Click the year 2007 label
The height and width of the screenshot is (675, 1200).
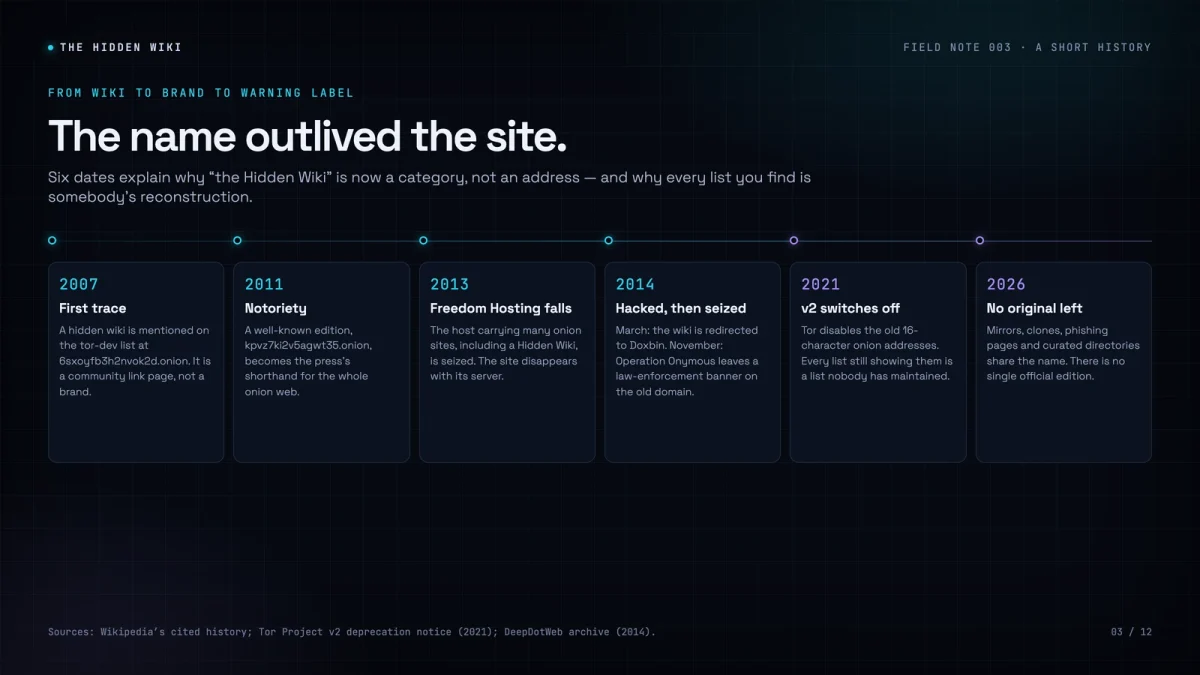(79, 284)
